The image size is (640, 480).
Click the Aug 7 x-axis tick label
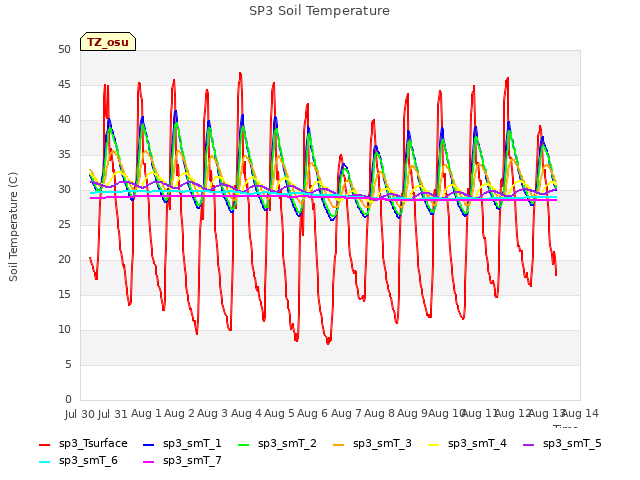(x=346, y=413)
